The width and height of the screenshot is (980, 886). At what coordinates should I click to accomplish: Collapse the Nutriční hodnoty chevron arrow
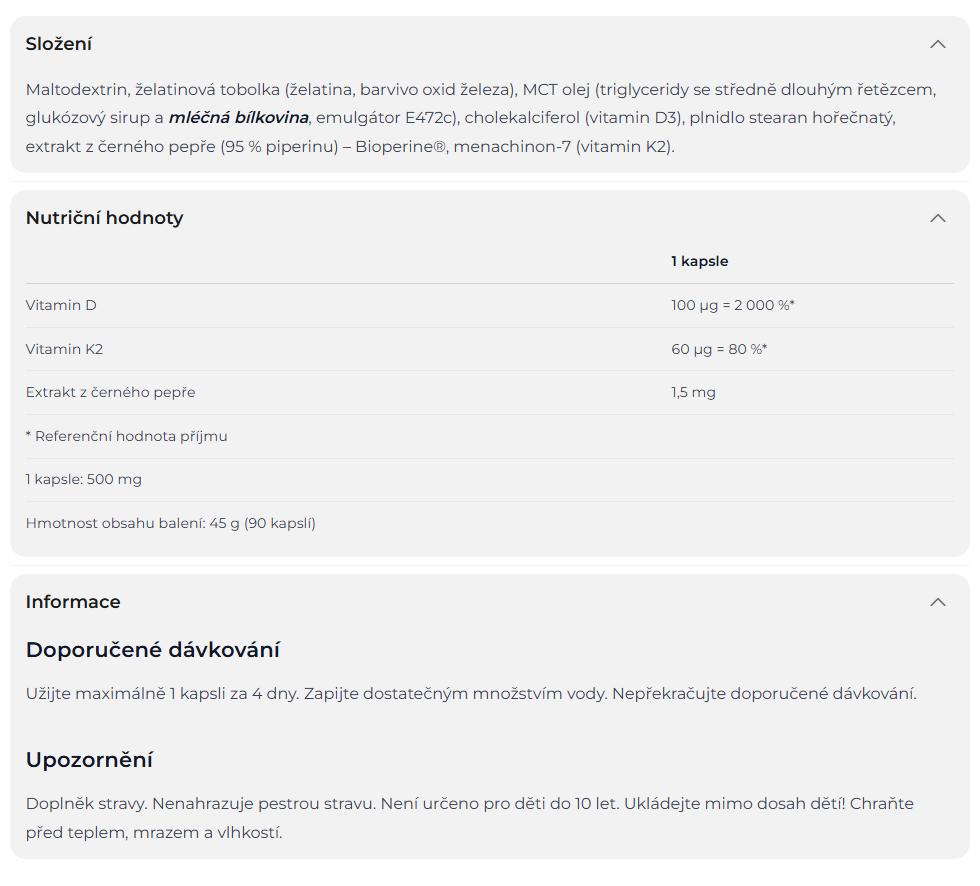click(x=937, y=218)
